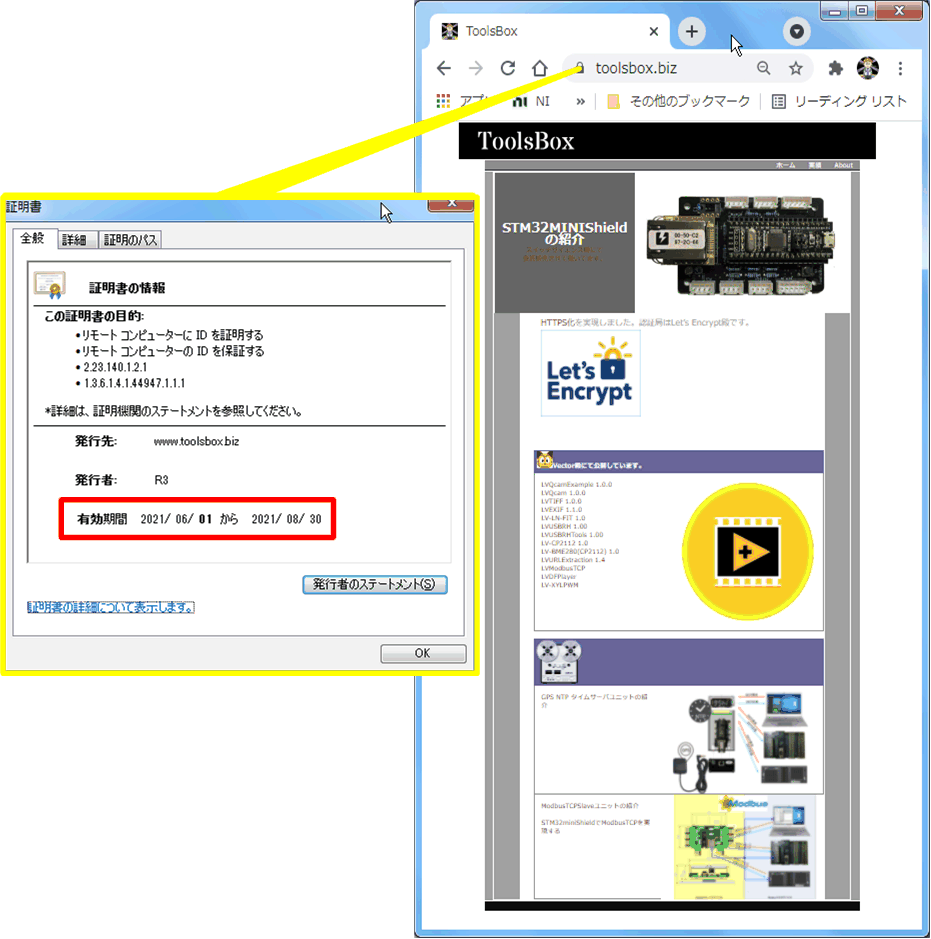The width and height of the screenshot is (931, 939).
Task: Click the home icon in Chrome's toolbar
Action: pos(540,68)
